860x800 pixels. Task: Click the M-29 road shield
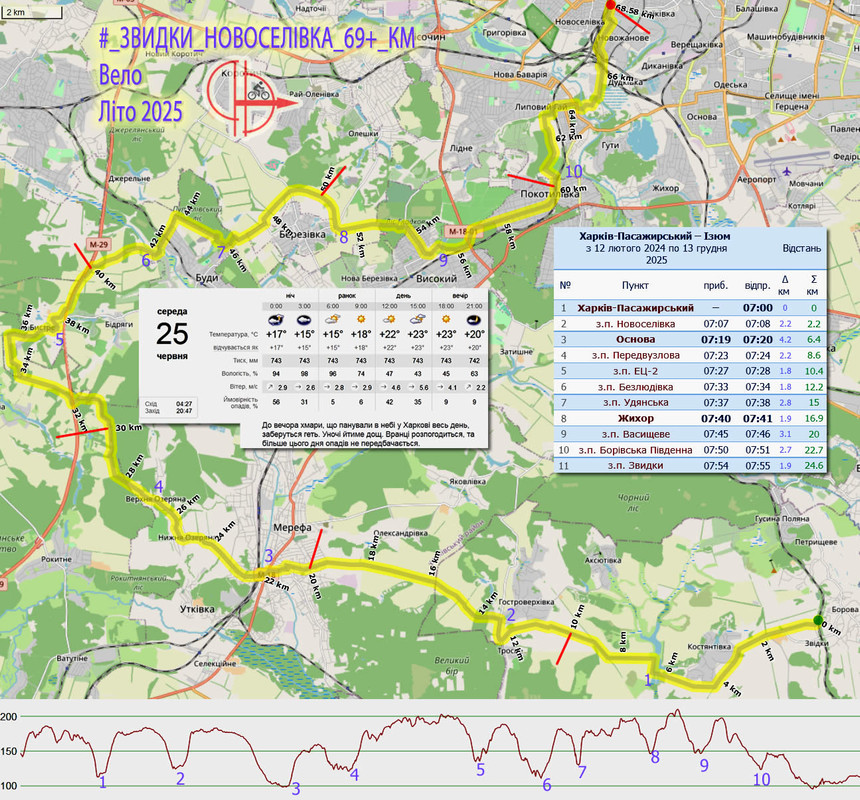[99, 245]
